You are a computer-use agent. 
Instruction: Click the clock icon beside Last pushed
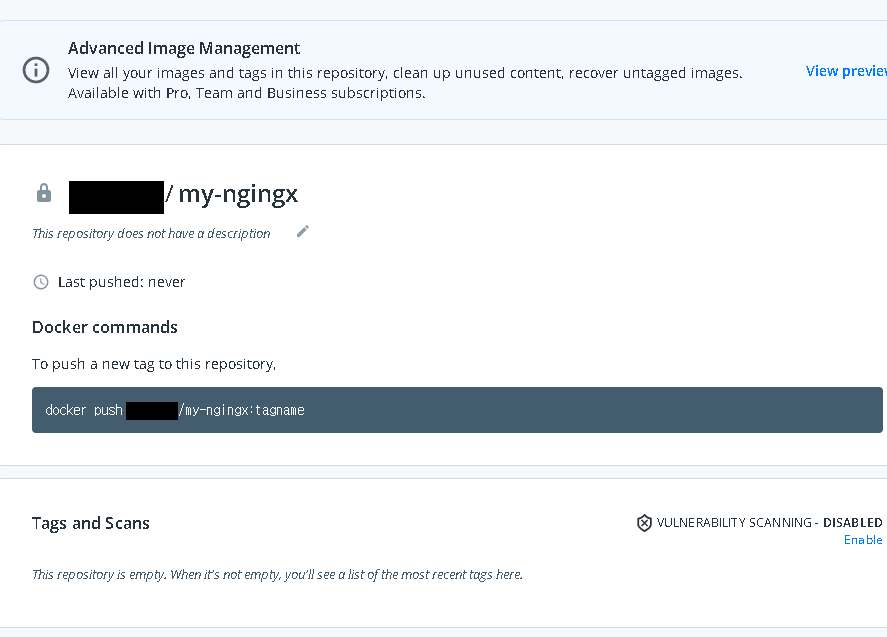pyautogui.click(x=41, y=282)
